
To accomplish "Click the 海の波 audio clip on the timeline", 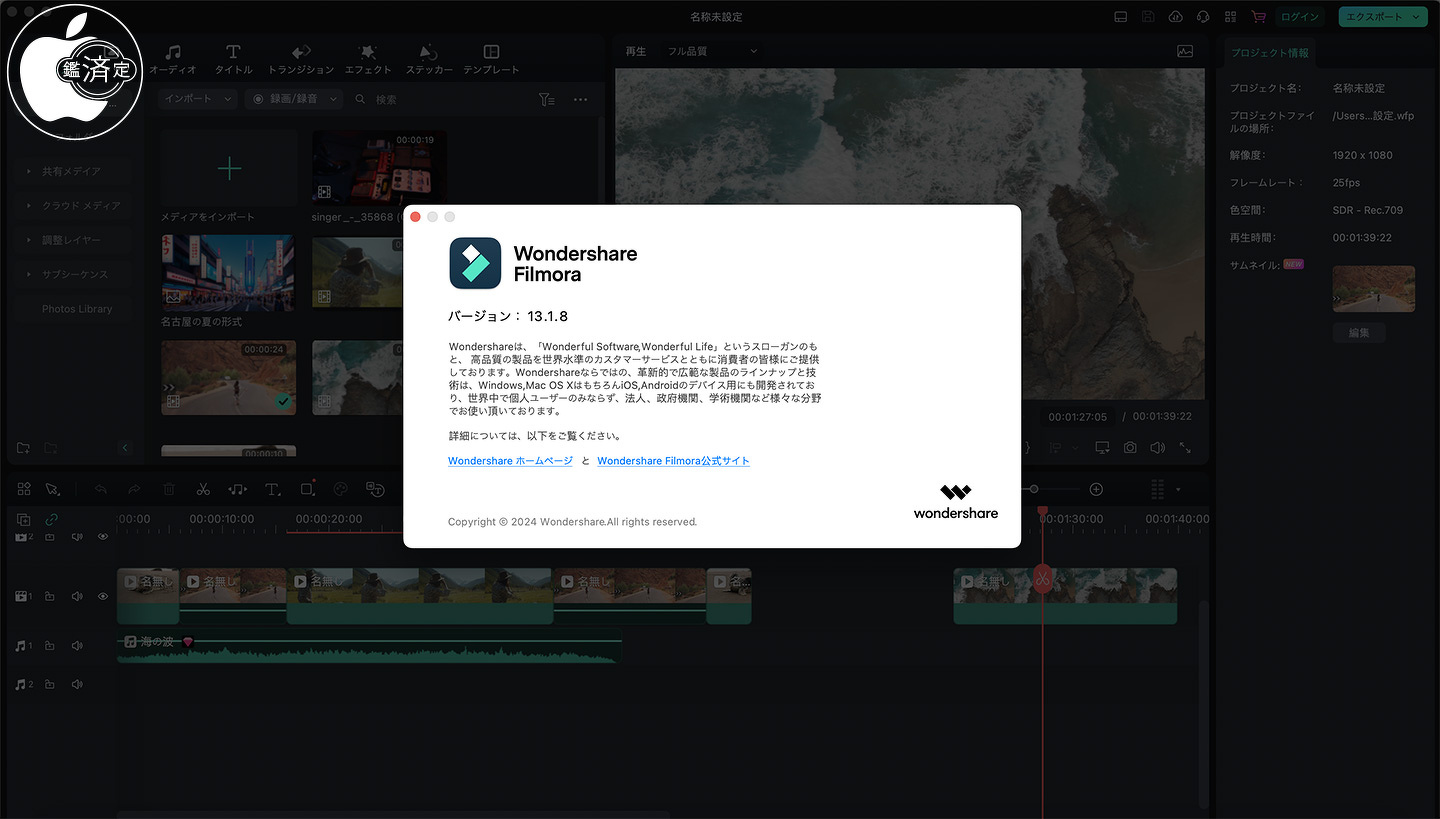I will tap(369, 648).
